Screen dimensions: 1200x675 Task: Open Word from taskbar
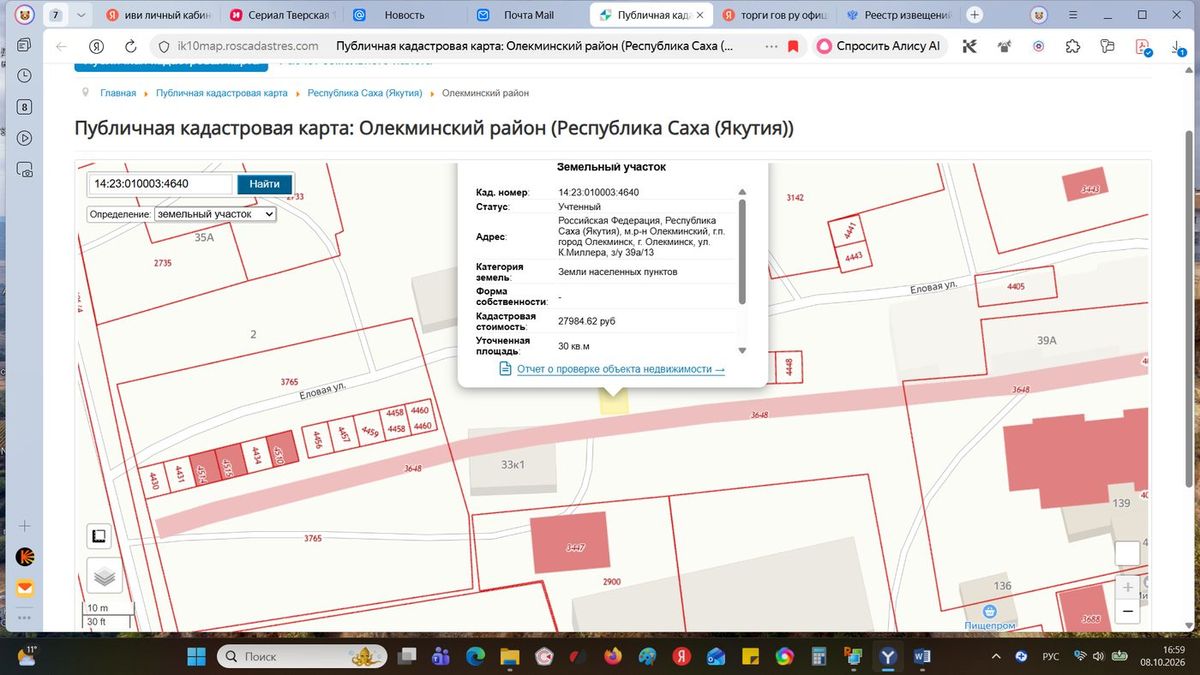click(922, 656)
